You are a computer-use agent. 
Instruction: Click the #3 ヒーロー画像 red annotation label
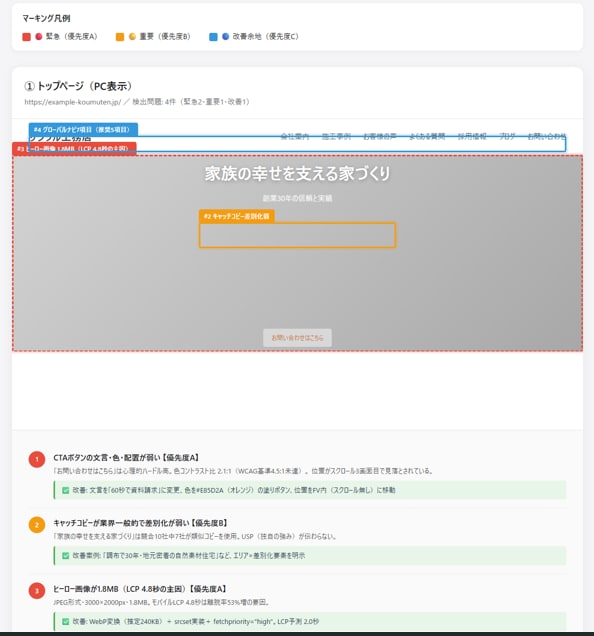click(x=74, y=148)
